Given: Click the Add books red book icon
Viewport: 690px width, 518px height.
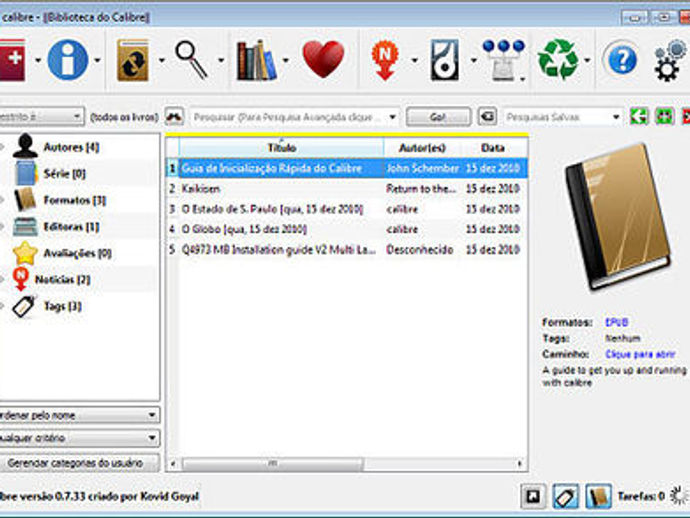Looking at the screenshot, I should click(x=12, y=59).
